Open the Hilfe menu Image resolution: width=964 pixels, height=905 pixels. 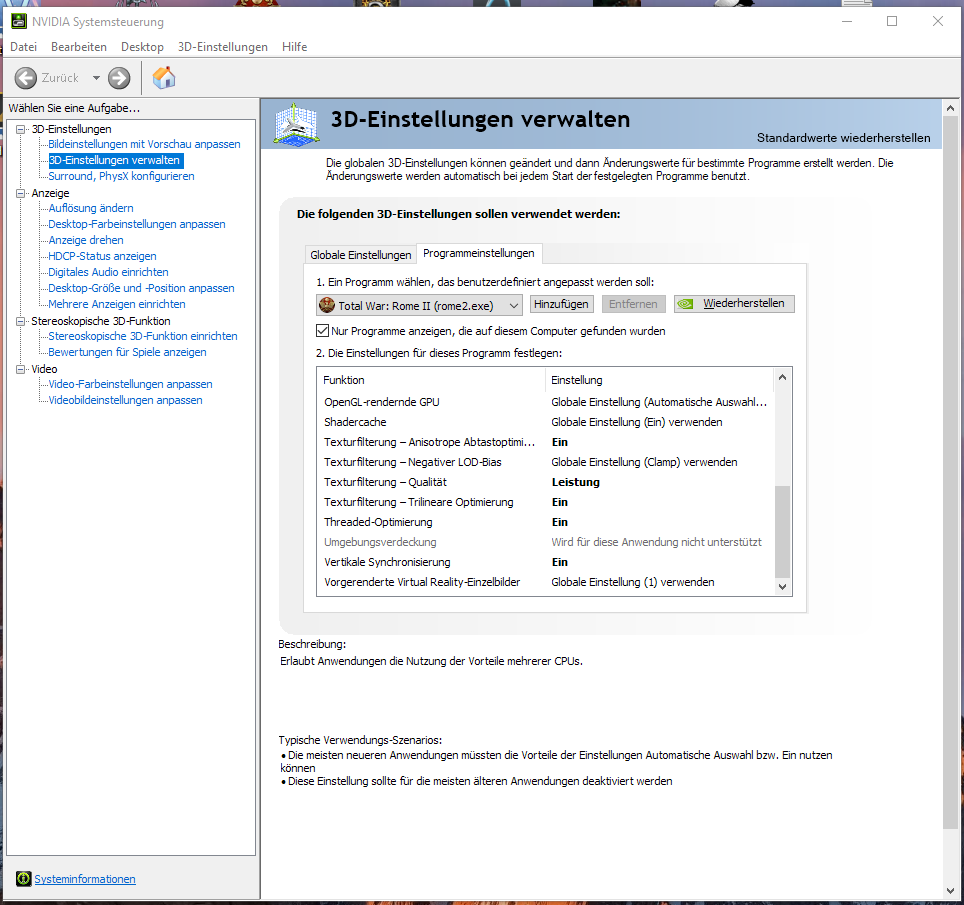[x=294, y=47]
